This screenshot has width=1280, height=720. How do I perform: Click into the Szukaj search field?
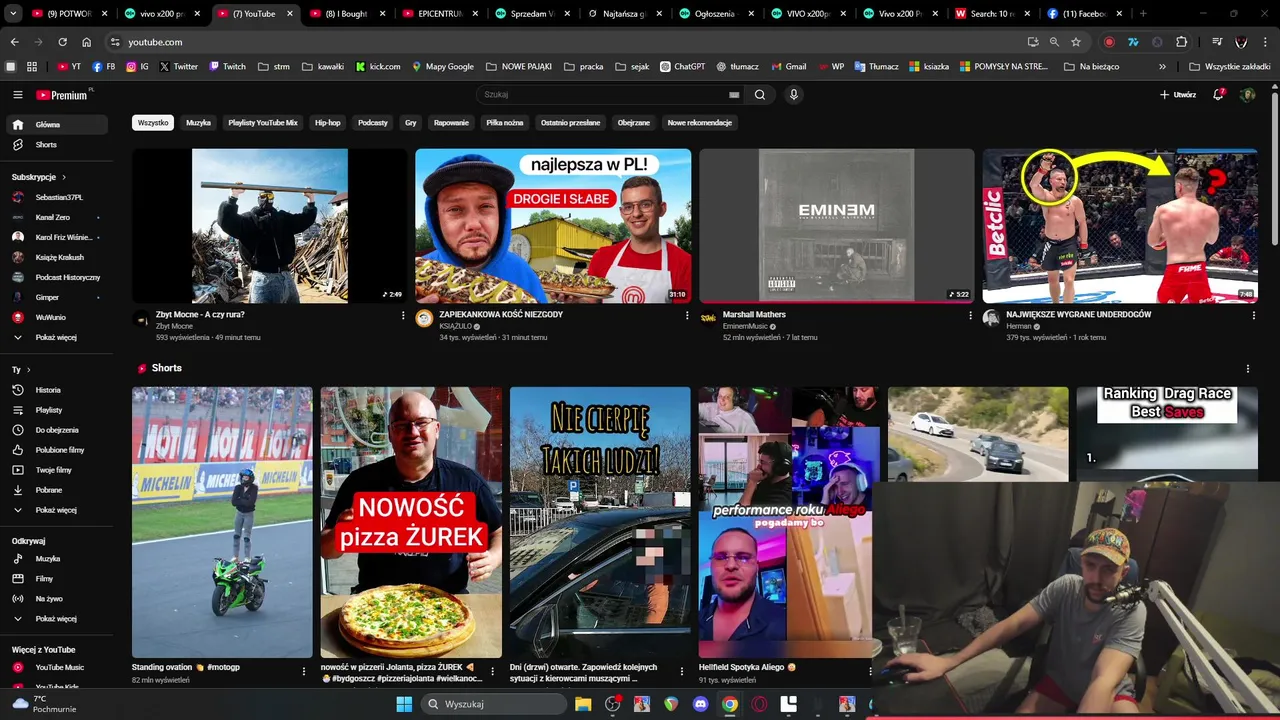coord(602,95)
